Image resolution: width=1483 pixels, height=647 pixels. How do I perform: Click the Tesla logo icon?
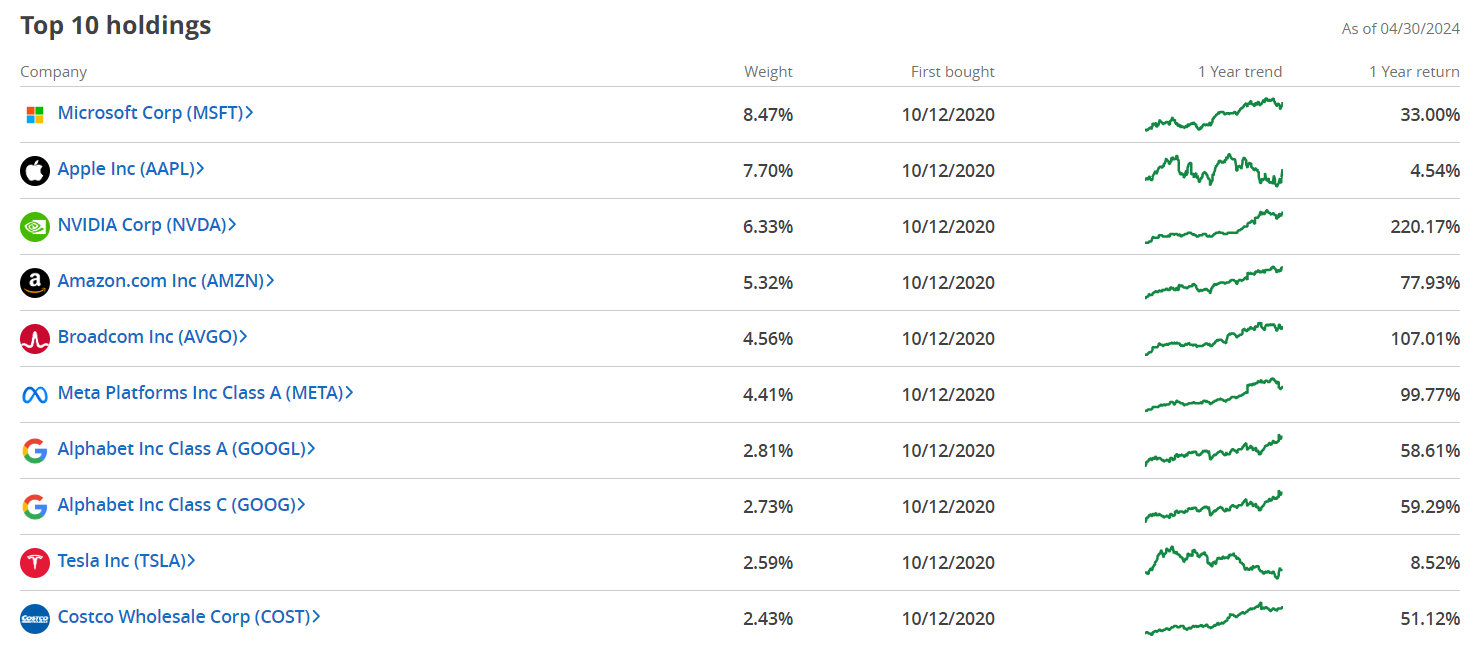pos(35,563)
